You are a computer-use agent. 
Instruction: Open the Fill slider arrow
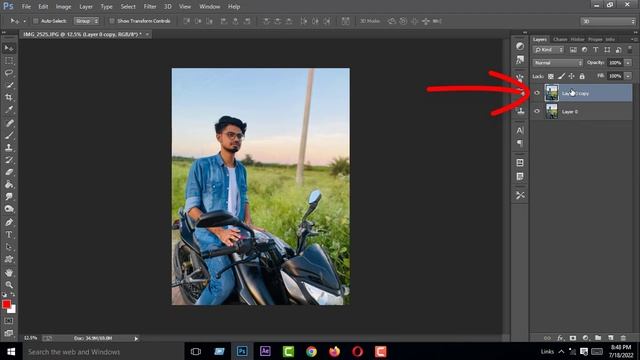628,76
